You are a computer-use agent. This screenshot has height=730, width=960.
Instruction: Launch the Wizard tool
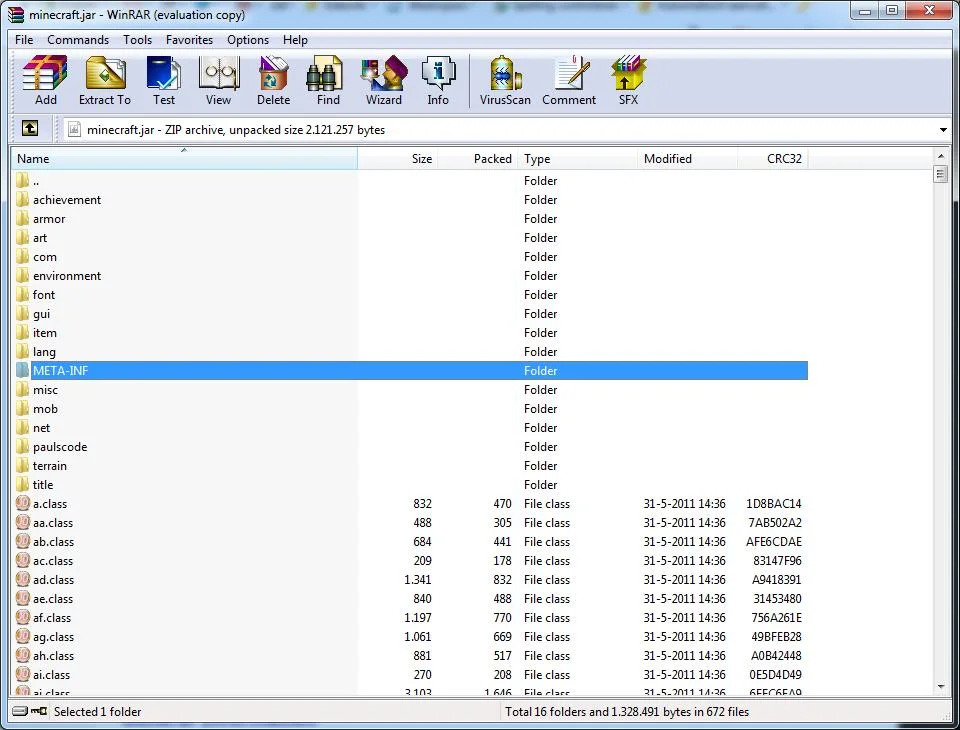[x=384, y=80]
